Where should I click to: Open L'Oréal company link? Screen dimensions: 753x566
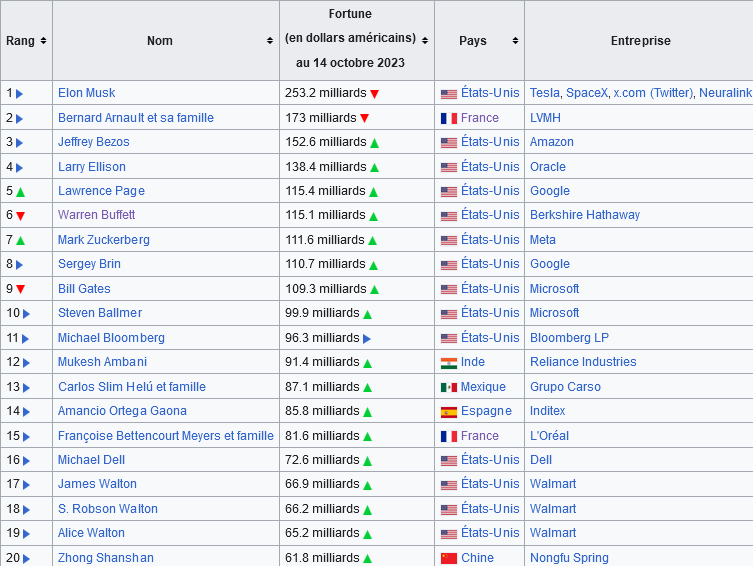(x=549, y=436)
